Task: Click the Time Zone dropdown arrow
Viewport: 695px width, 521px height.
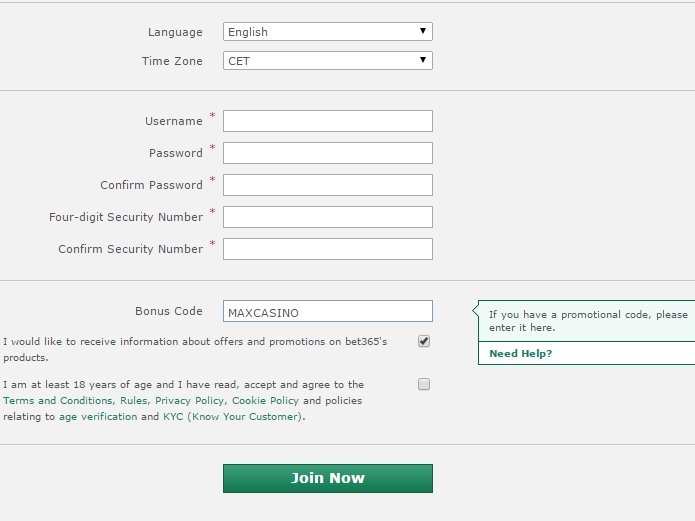Action: tap(424, 61)
